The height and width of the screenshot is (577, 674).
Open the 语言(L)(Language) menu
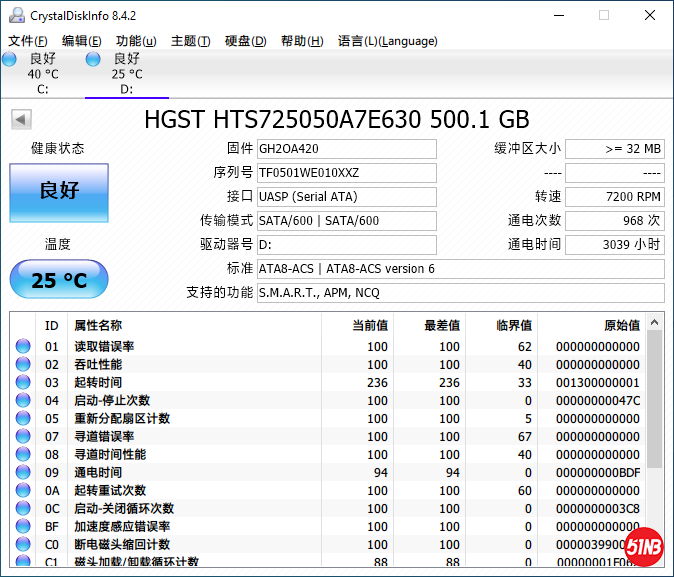tap(387, 41)
